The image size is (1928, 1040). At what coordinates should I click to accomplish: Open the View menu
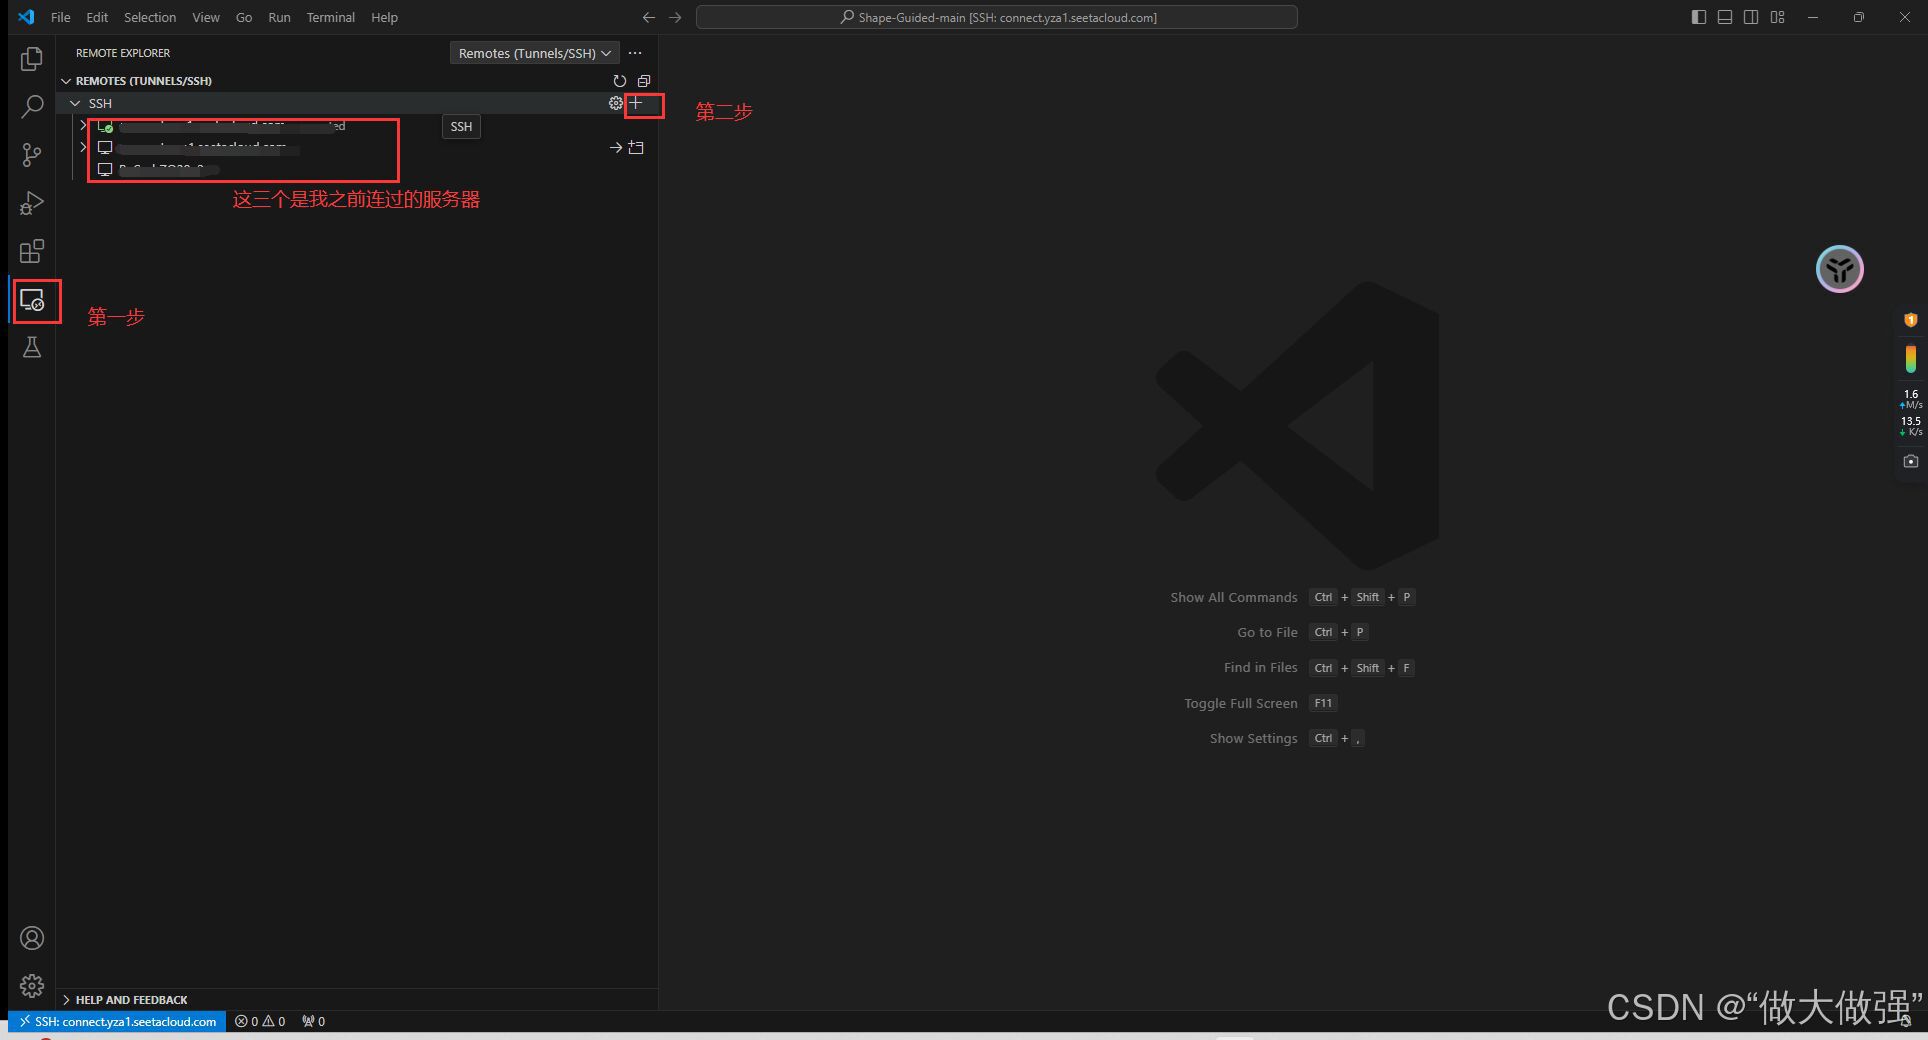(206, 17)
